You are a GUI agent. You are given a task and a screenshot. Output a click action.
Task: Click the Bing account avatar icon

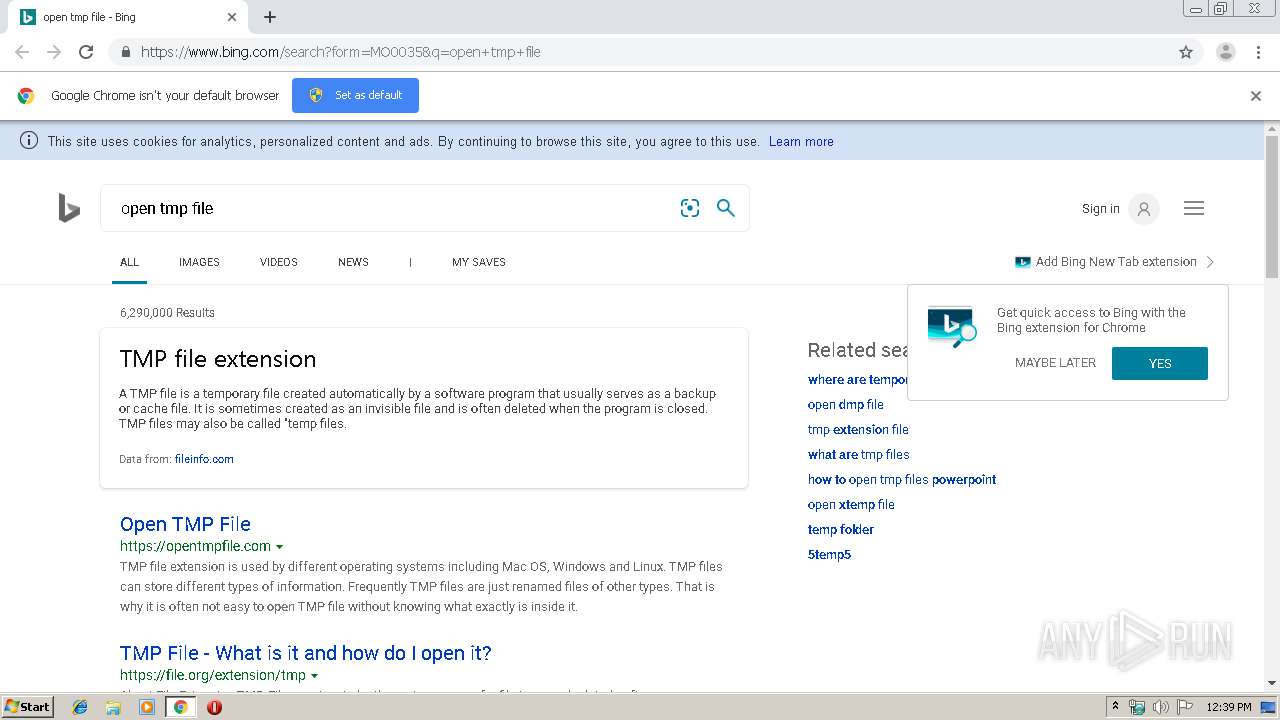pos(1143,208)
